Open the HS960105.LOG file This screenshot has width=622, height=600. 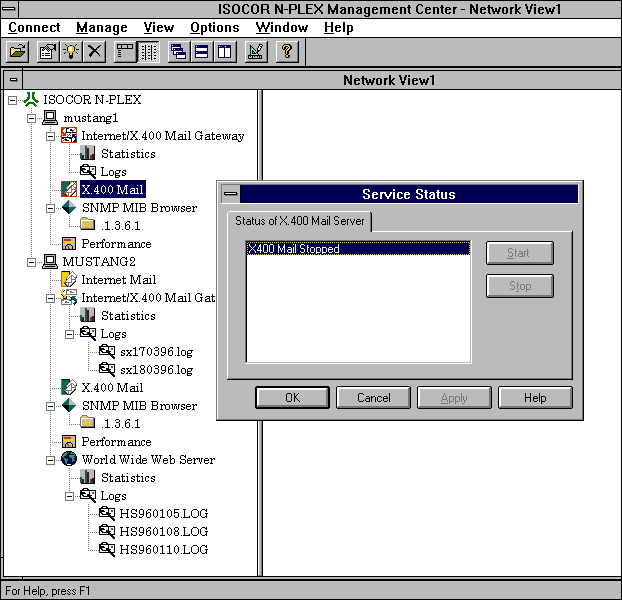click(x=163, y=514)
